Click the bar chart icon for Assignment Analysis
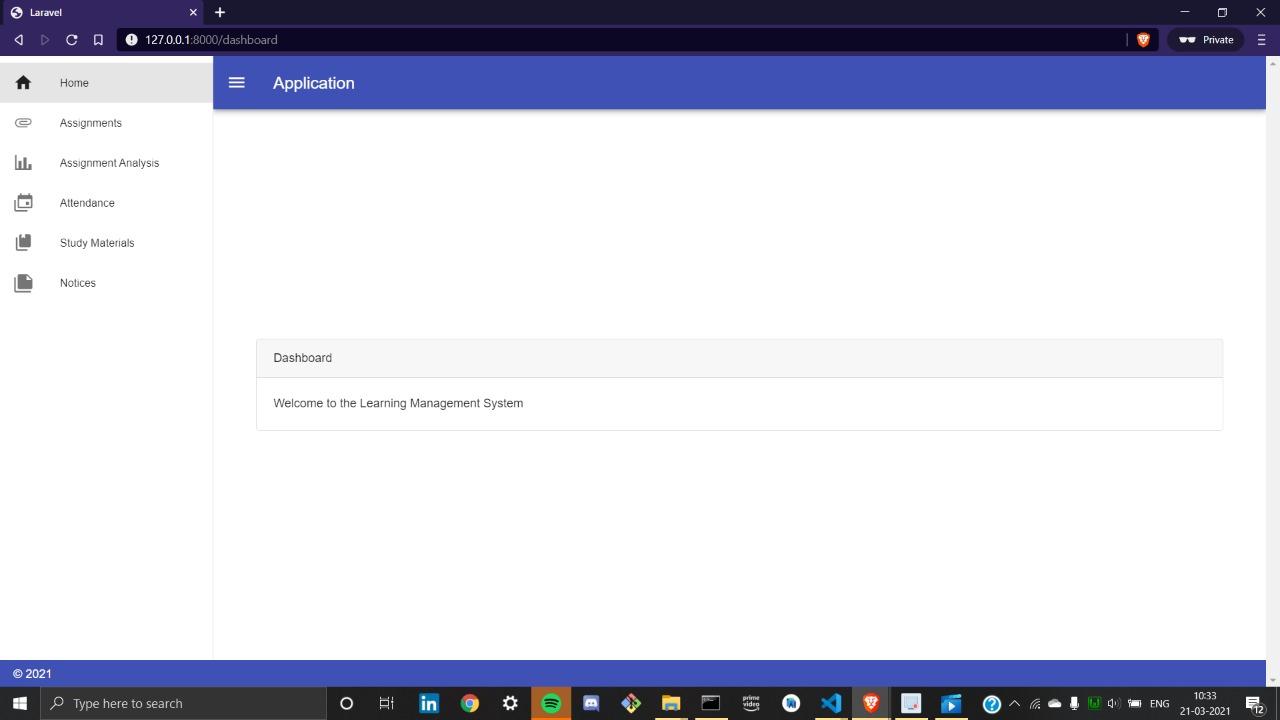The width and height of the screenshot is (1280, 720). point(23,163)
